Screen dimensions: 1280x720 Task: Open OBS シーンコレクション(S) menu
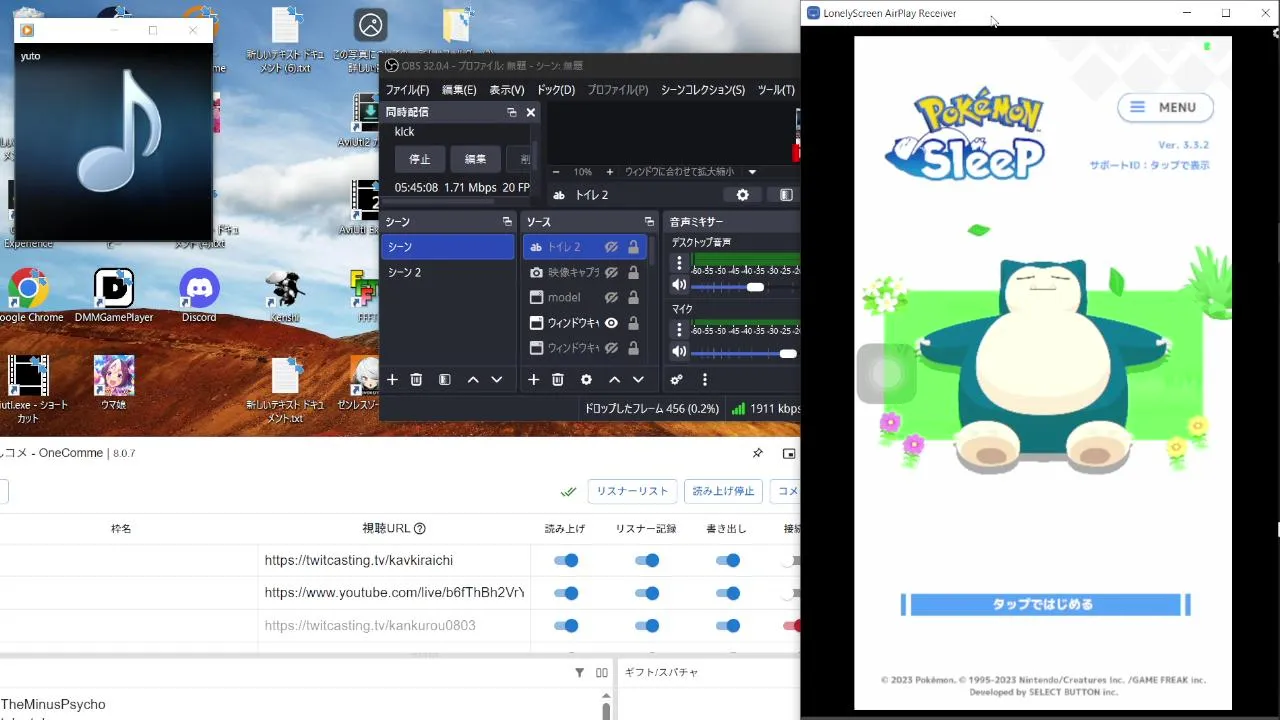[703, 90]
